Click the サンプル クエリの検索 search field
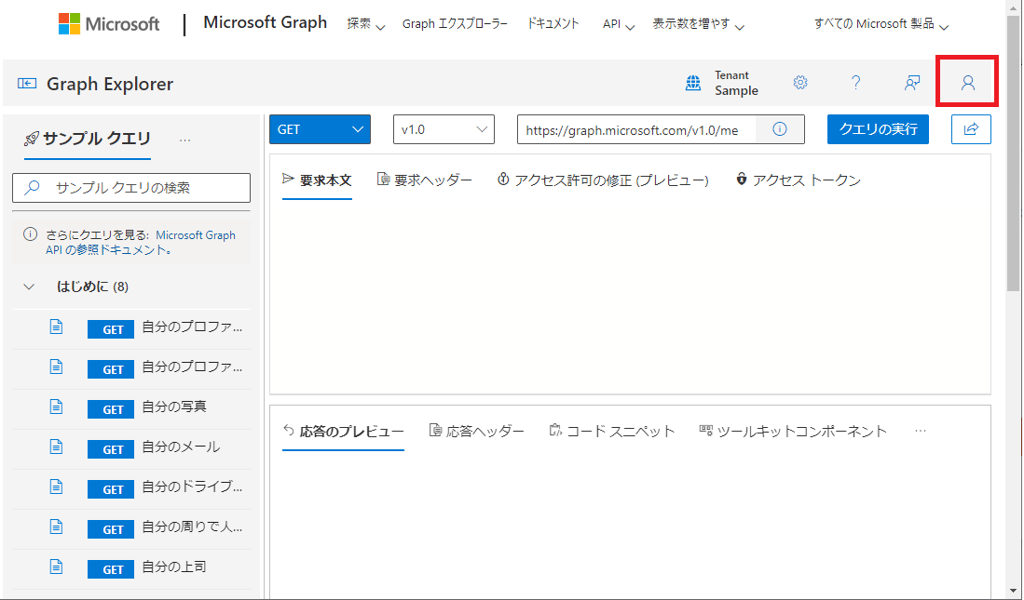 pyautogui.click(x=131, y=188)
